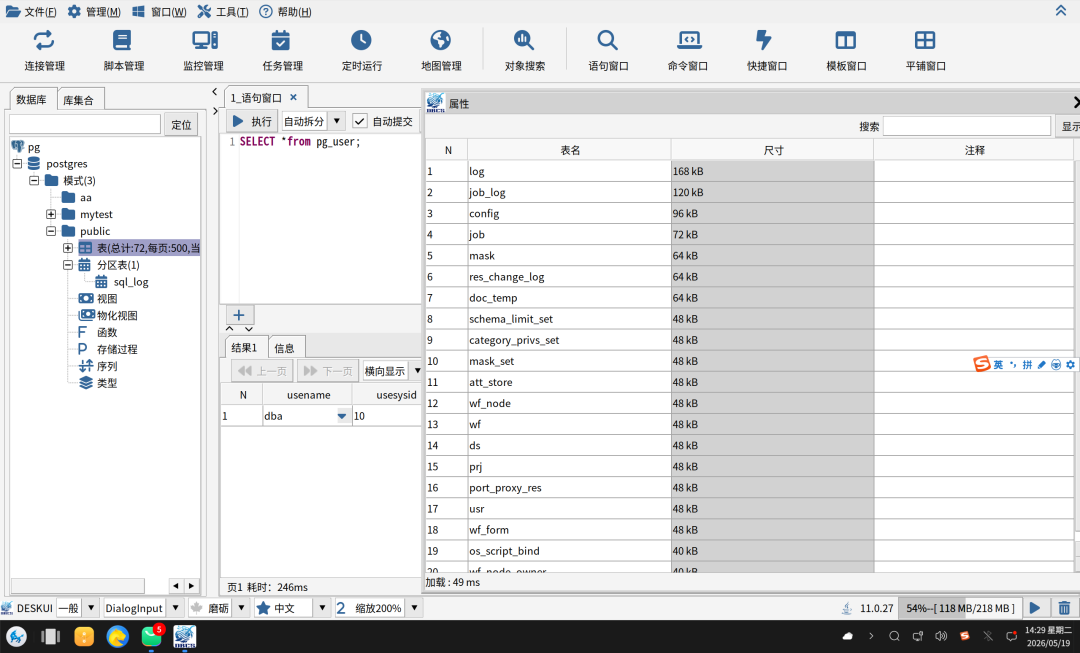
Task: Open 地图管理 globe icon
Action: point(441,40)
